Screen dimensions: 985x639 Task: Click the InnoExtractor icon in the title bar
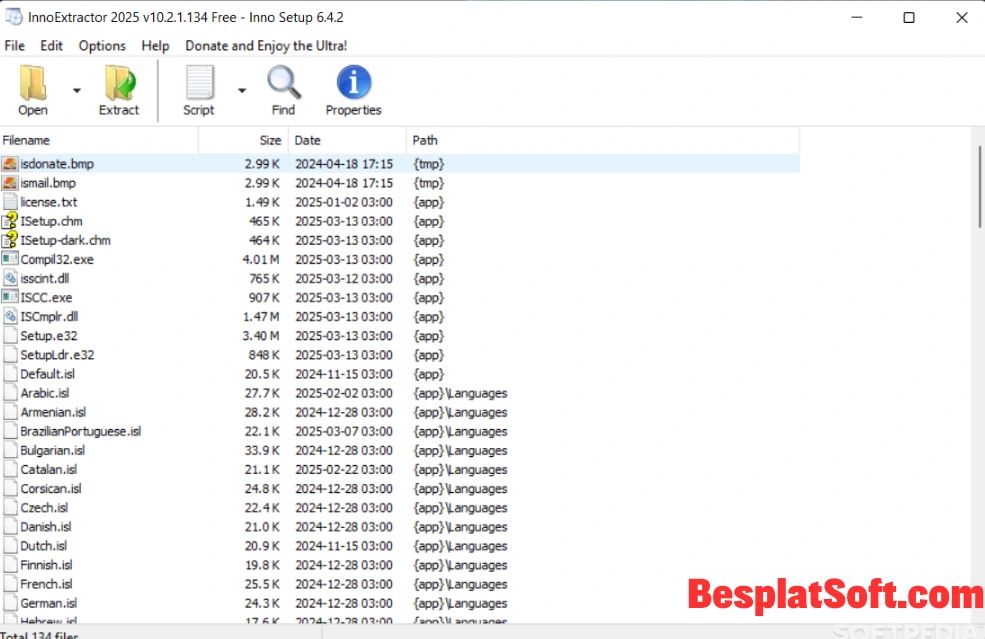(14, 16)
